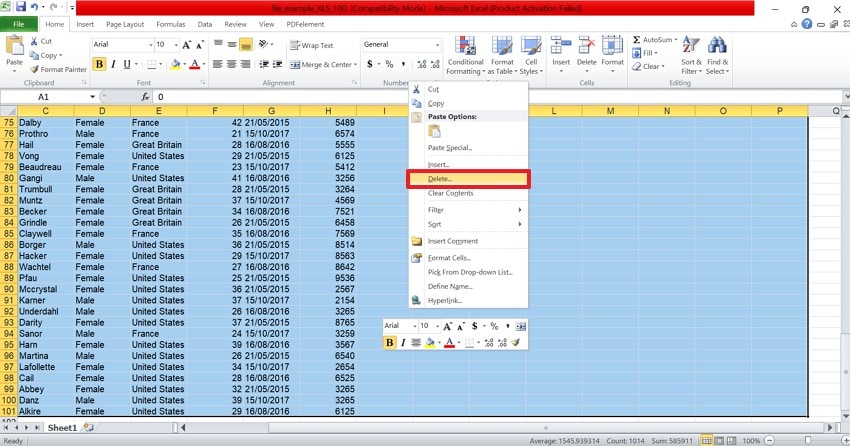Toggle Italic in the Font ribbon group

tap(113, 64)
